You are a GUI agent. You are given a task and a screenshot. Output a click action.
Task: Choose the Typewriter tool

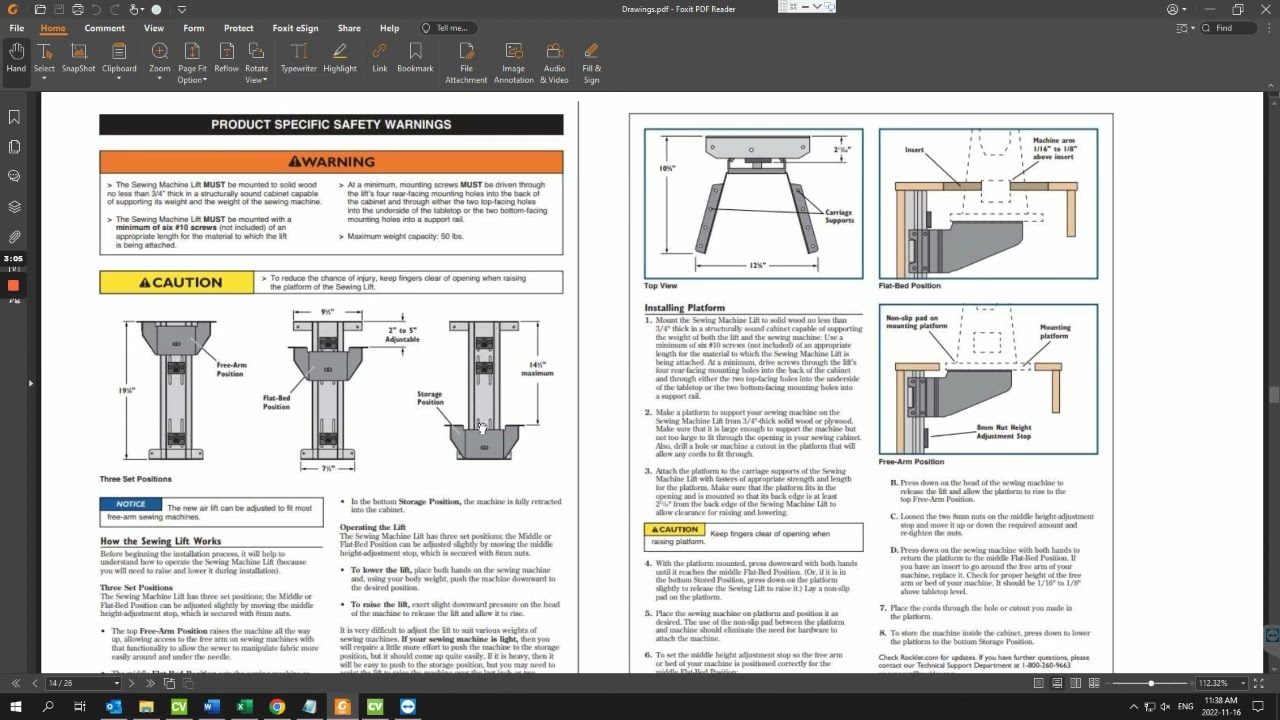[x=298, y=58]
